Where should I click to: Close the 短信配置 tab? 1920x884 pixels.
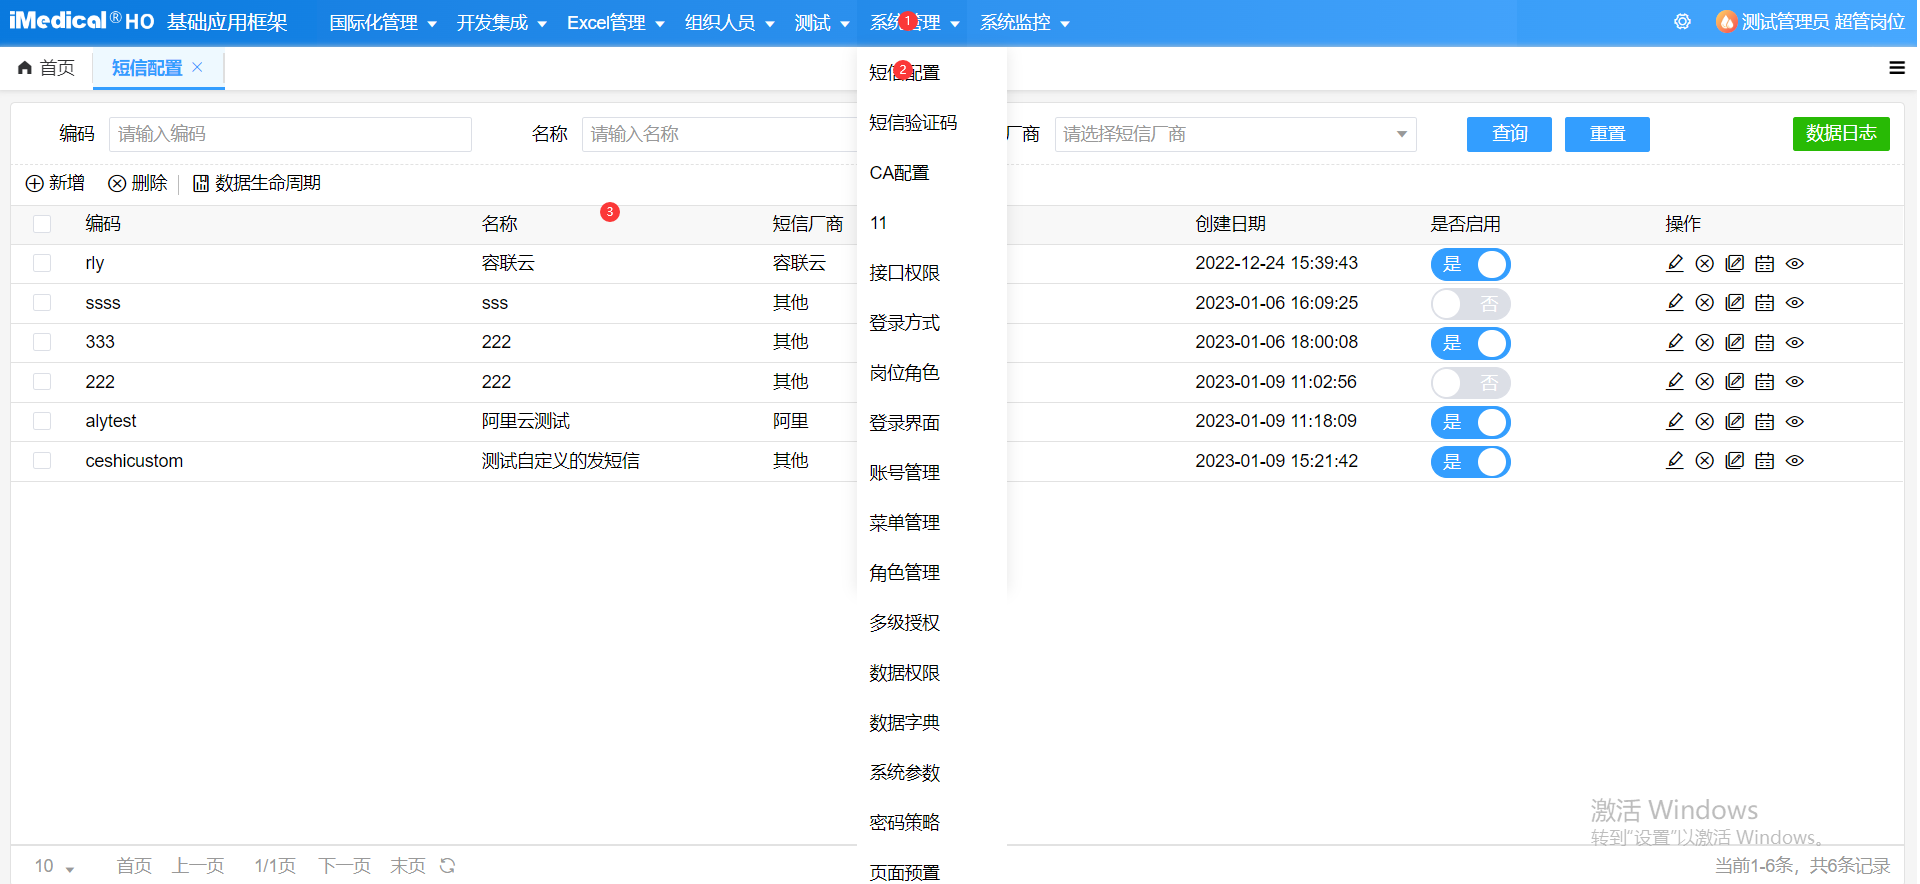197,67
